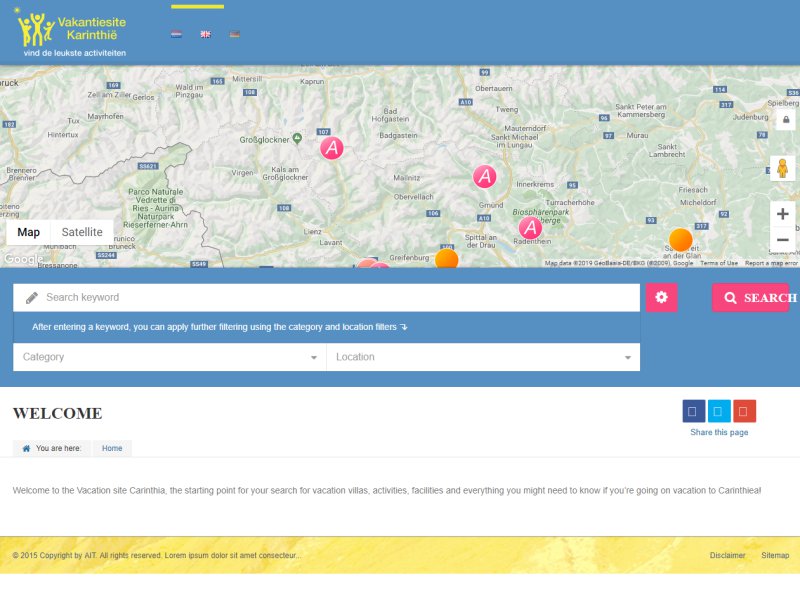Open the Sitemap footer link
The height and width of the screenshot is (600, 800).
tap(775, 555)
